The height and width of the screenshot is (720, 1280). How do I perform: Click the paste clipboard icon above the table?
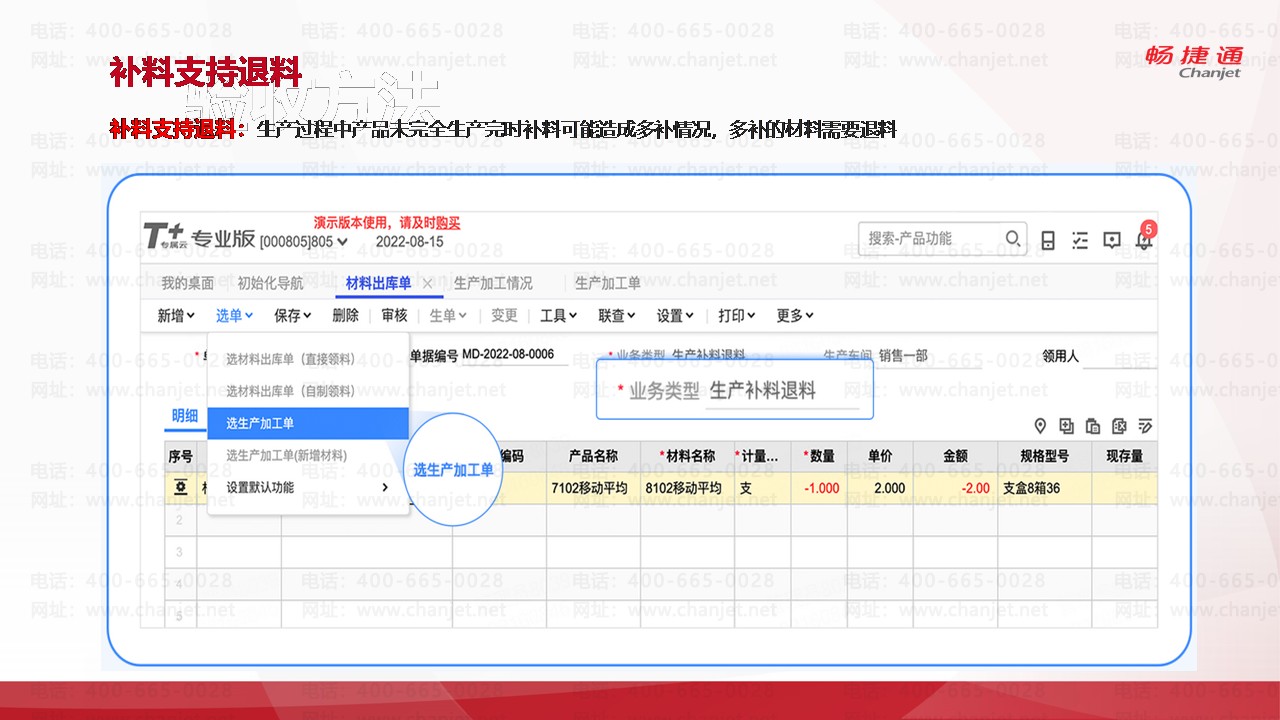[x=1092, y=427]
